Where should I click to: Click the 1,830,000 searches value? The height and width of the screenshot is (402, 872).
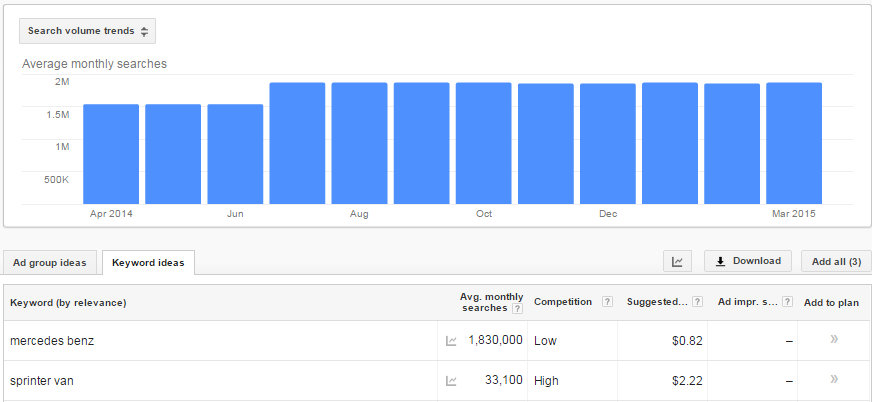[495, 340]
